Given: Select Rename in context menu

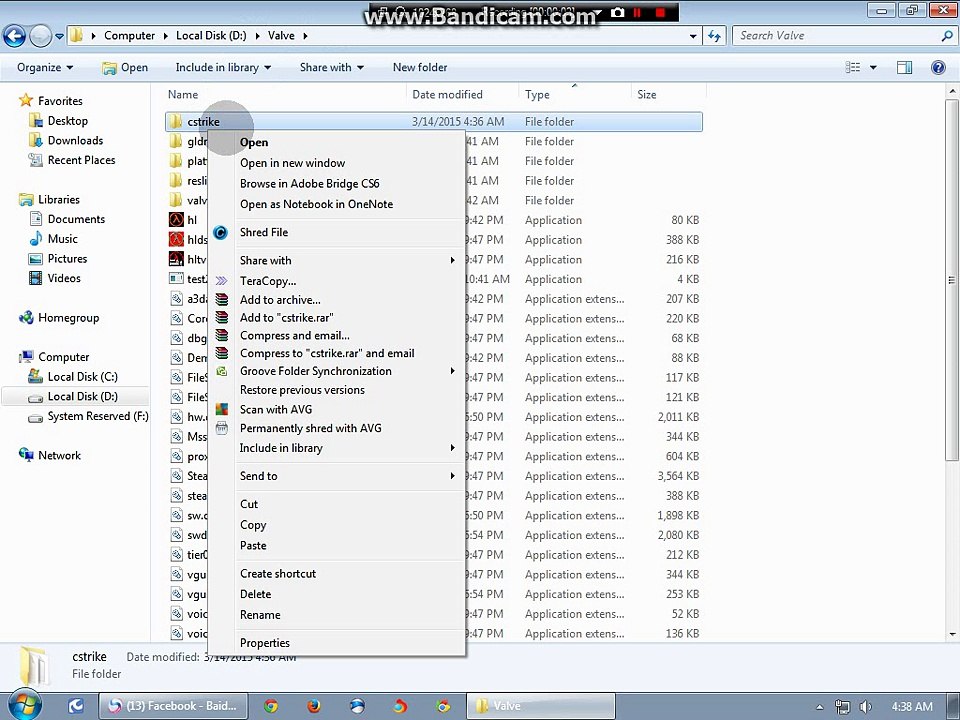Looking at the screenshot, I should click(260, 615).
